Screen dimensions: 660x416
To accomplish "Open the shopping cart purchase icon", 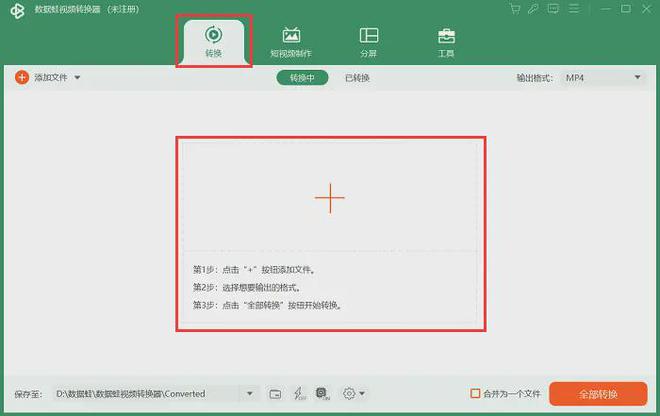I will tap(514, 9).
